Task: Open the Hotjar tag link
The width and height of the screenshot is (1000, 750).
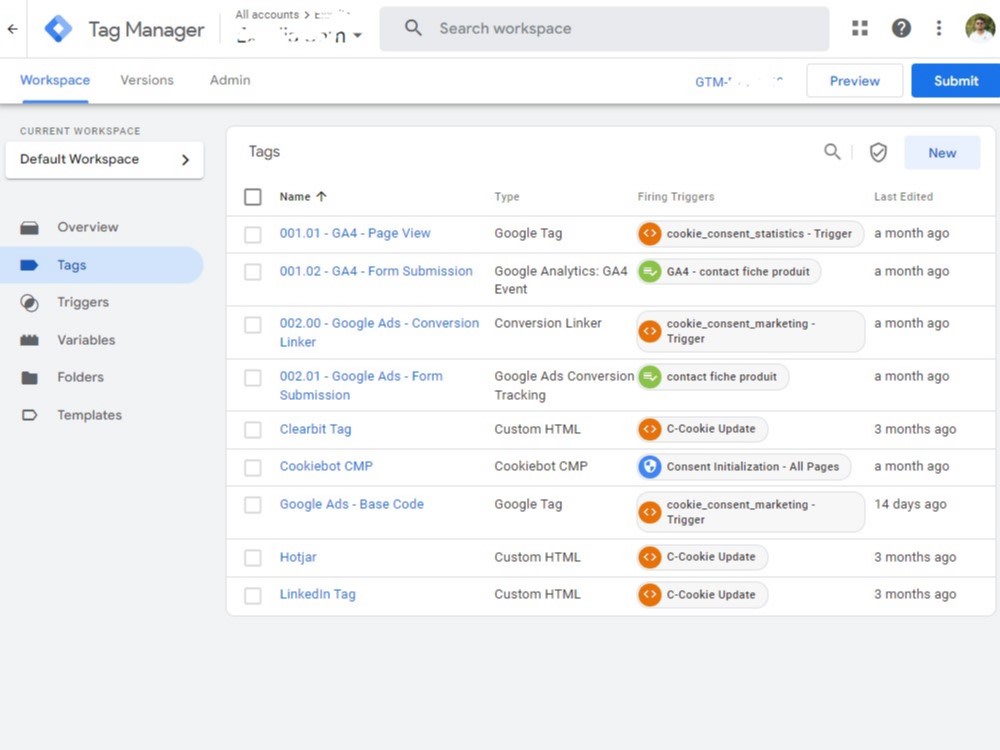Action: pyautogui.click(x=298, y=557)
